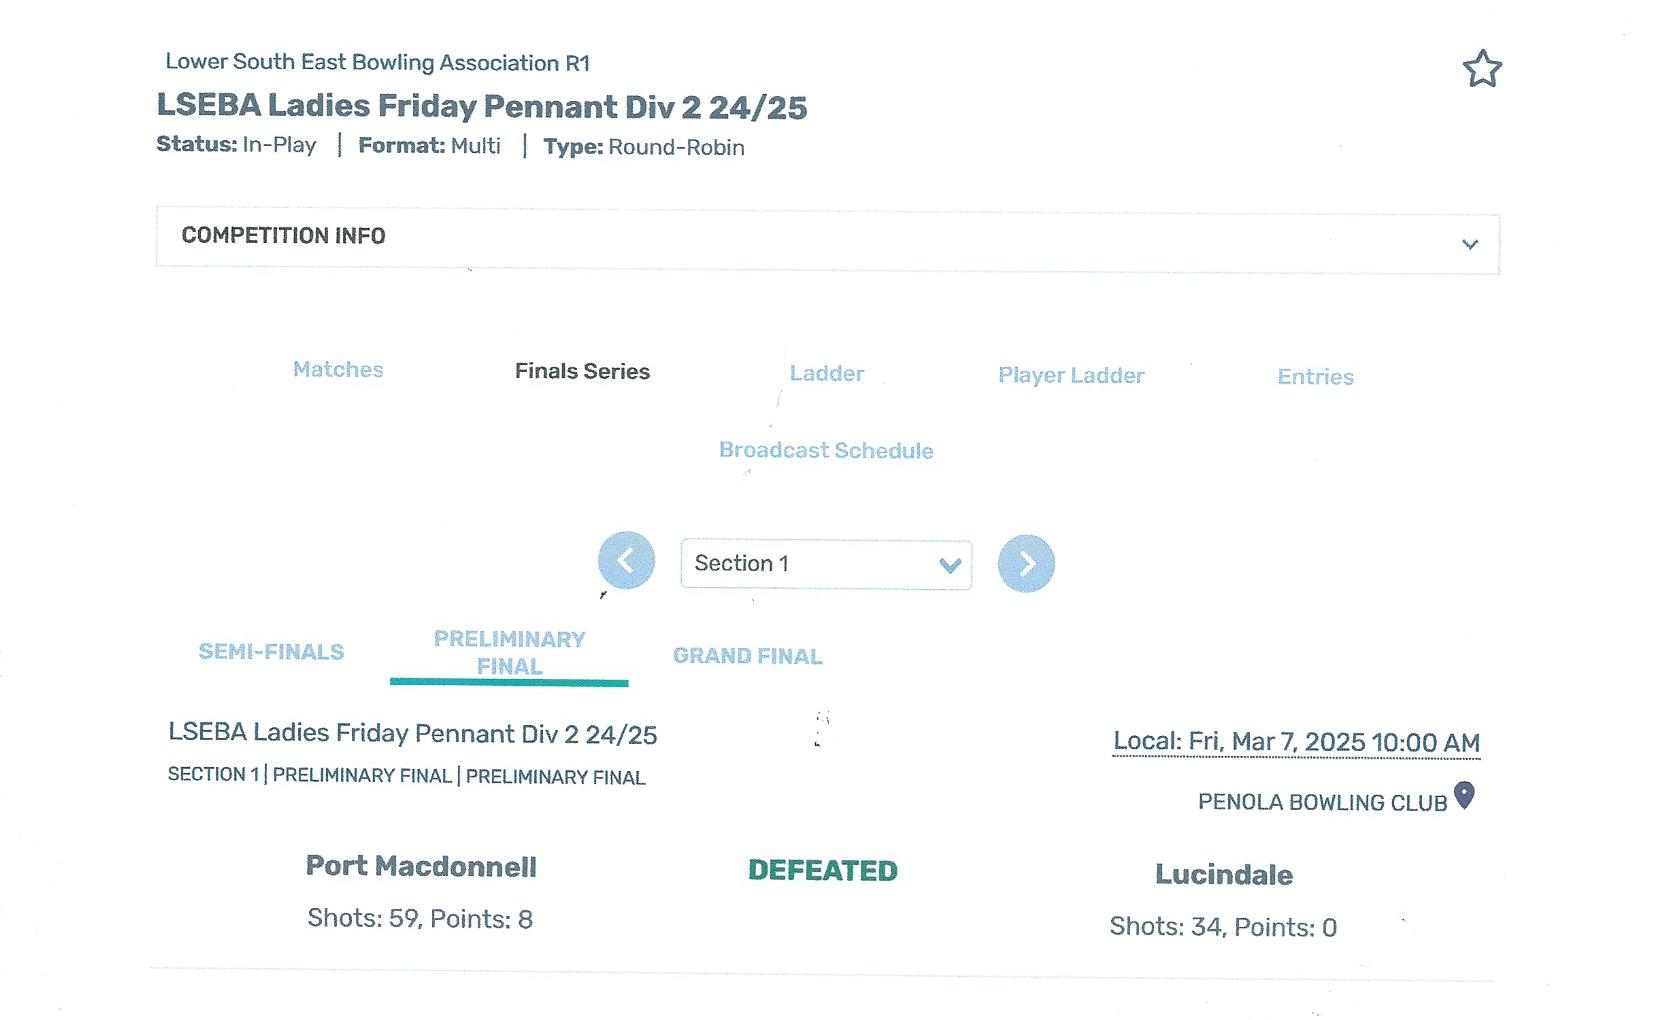Image resolution: width=1654 pixels, height=1020 pixels.
Task: Click the Penola Bowling Club venue text
Action: tap(1322, 803)
